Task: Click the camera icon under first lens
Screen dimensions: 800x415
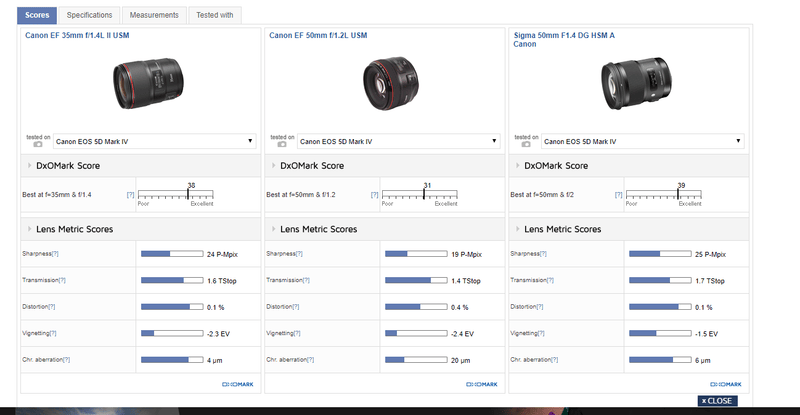Action: (x=36, y=145)
